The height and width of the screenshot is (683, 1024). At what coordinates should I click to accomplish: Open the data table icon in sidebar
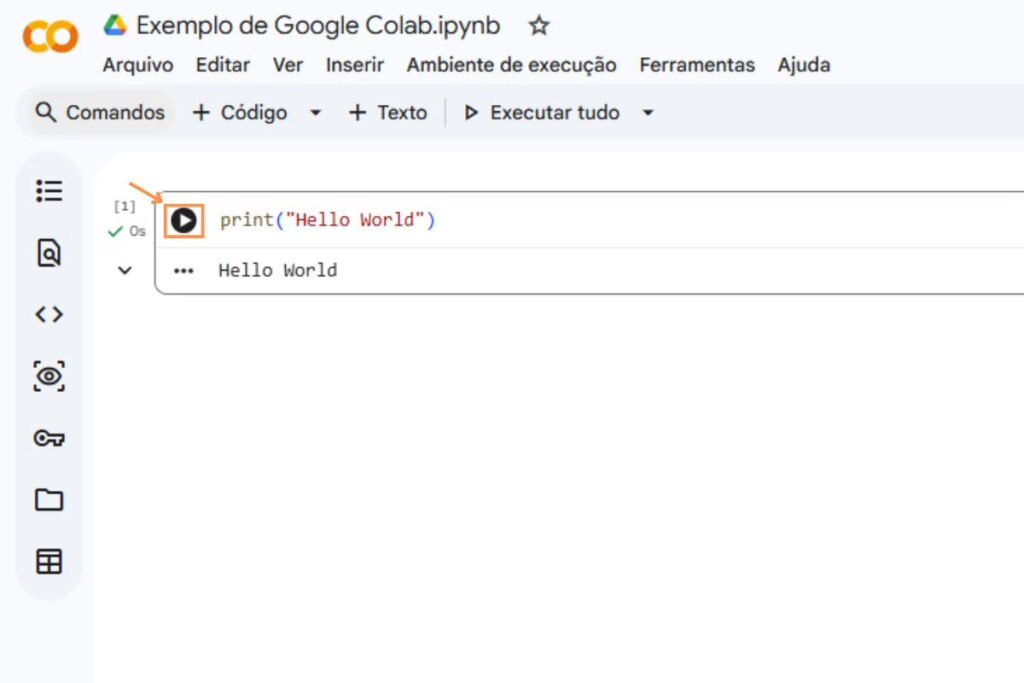click(x=49, y=562)
